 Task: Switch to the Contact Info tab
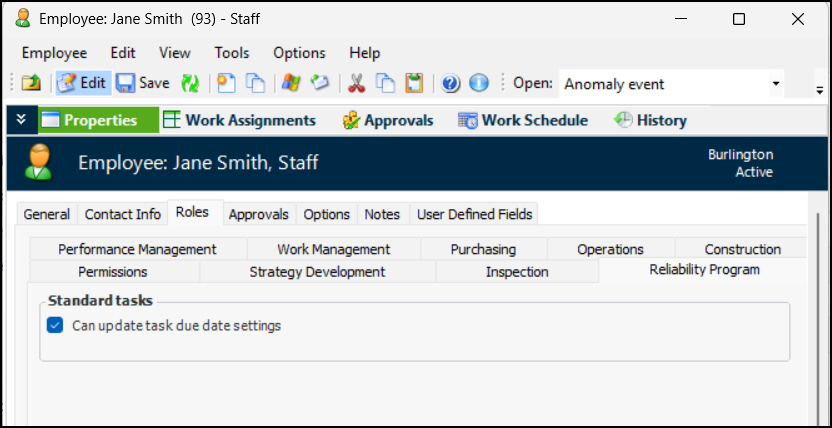click(x=122, y=214)
